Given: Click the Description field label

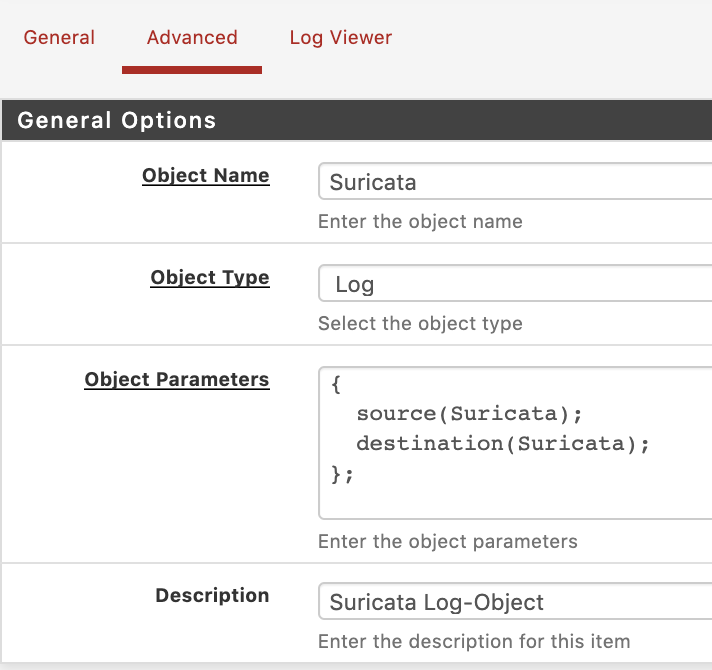Looking at the screenshot, I should [212, 595].
